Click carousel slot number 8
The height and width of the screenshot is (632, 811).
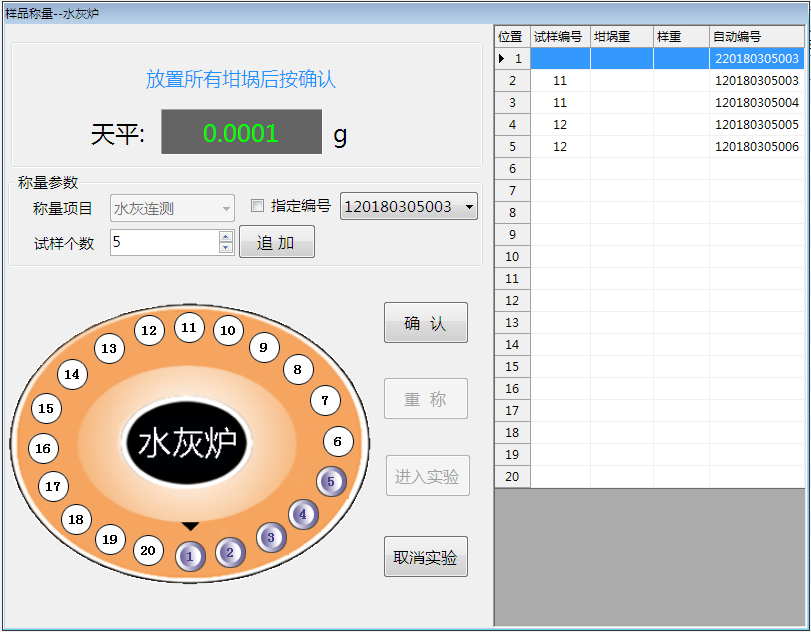tap(297, 369)
